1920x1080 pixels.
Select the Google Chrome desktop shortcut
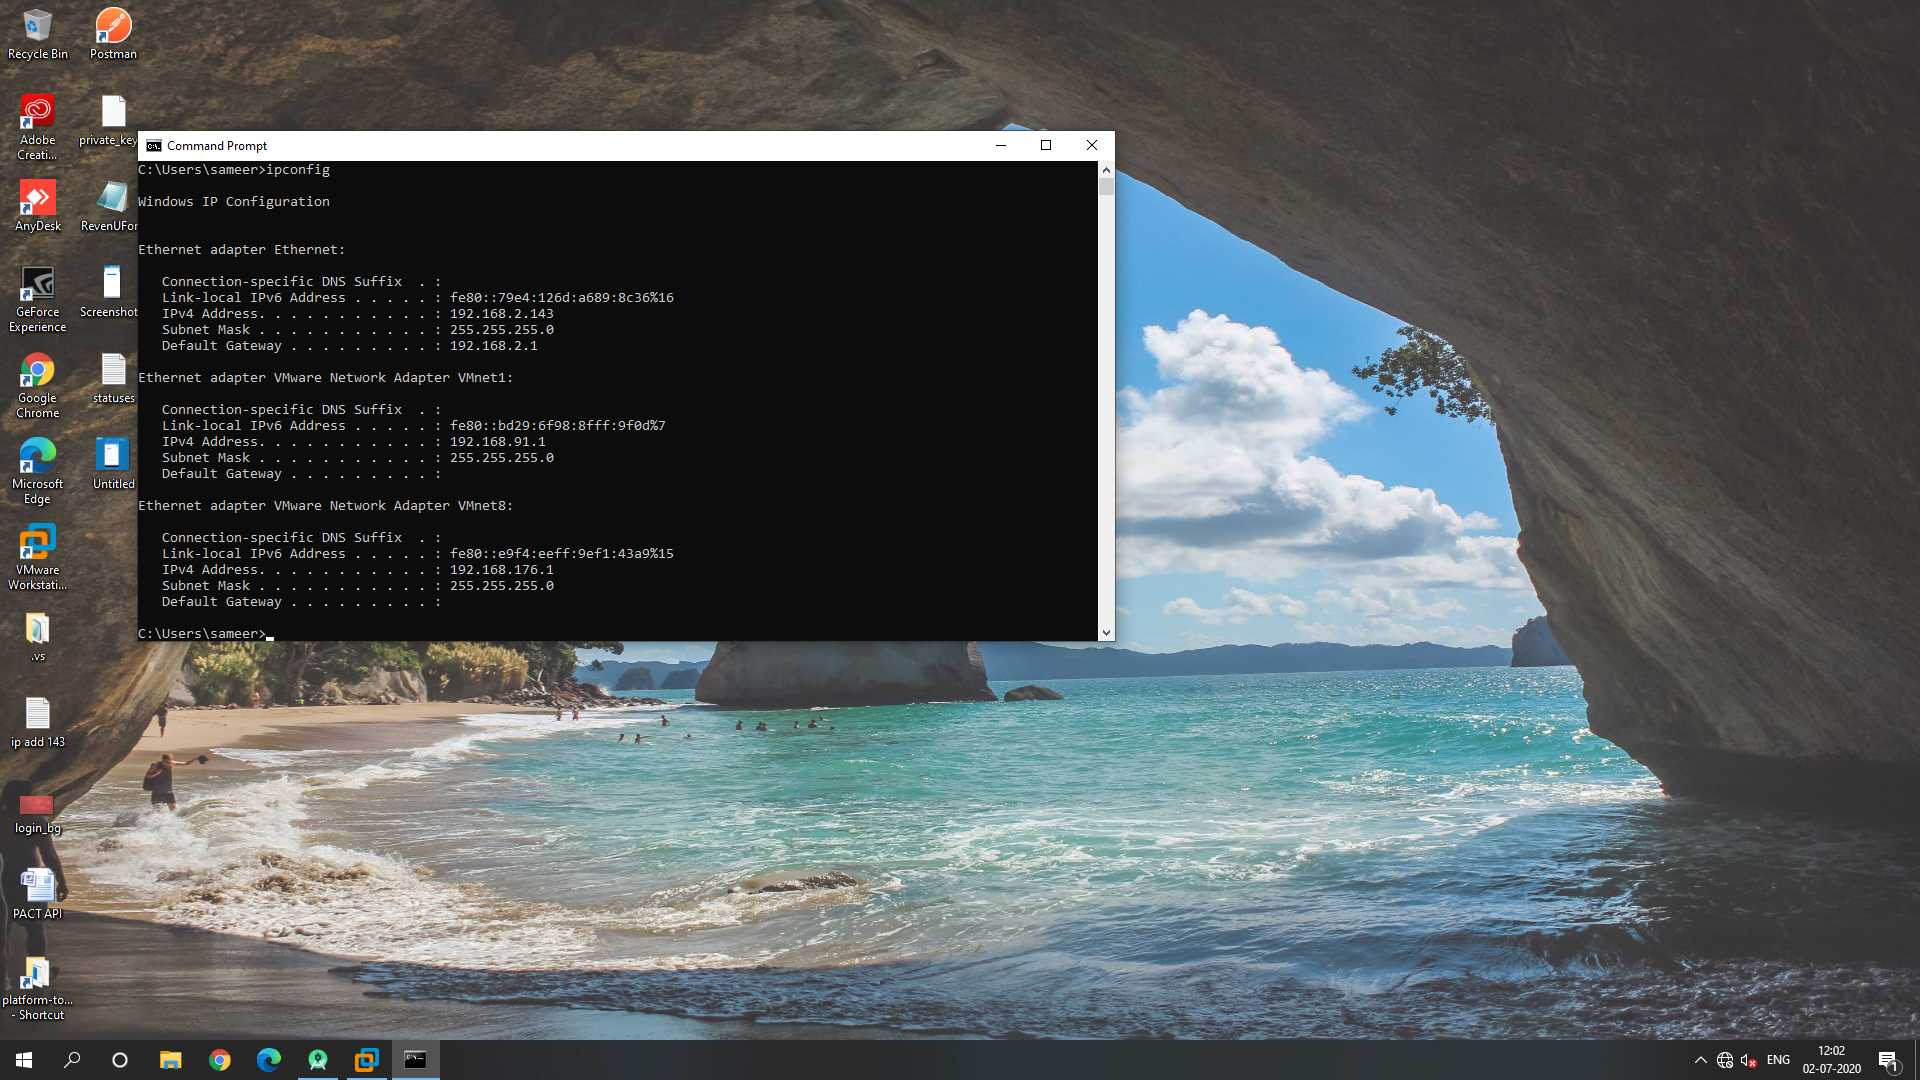pyautogui.click(x=37, y=385)
